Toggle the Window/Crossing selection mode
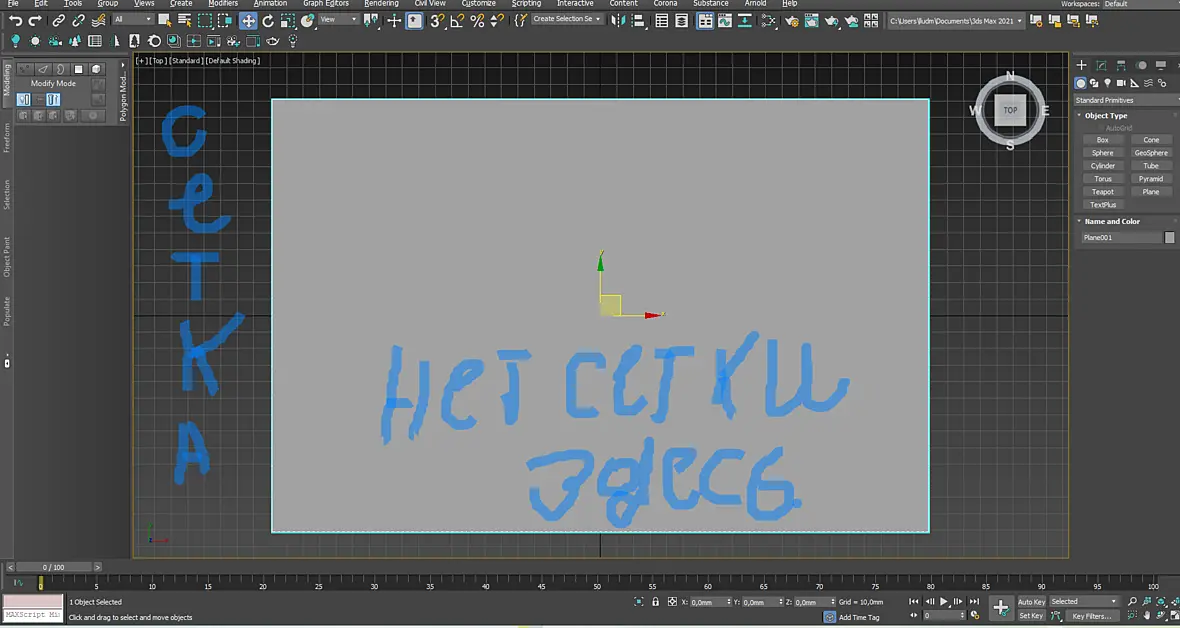This screenshot has width=1180, height=628. (224, 21)
